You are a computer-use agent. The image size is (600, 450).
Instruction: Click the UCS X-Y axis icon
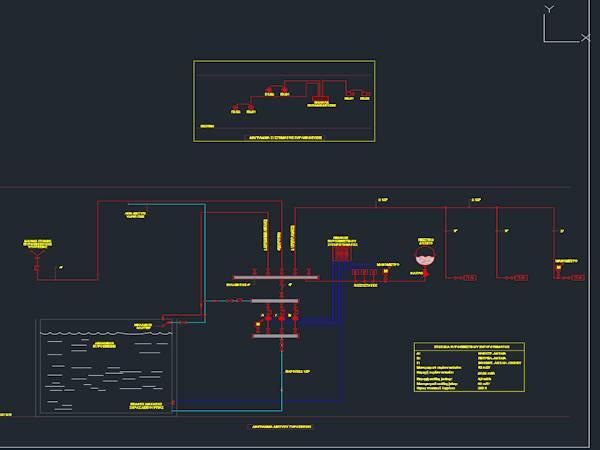(x=566, y=24)
